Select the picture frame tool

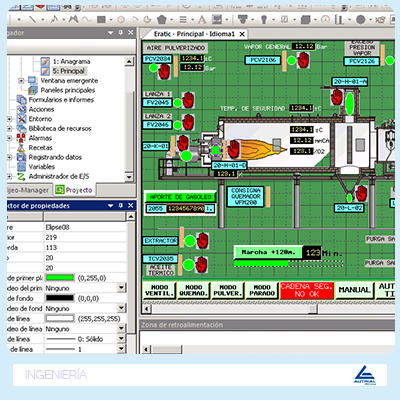coord(217,19)
